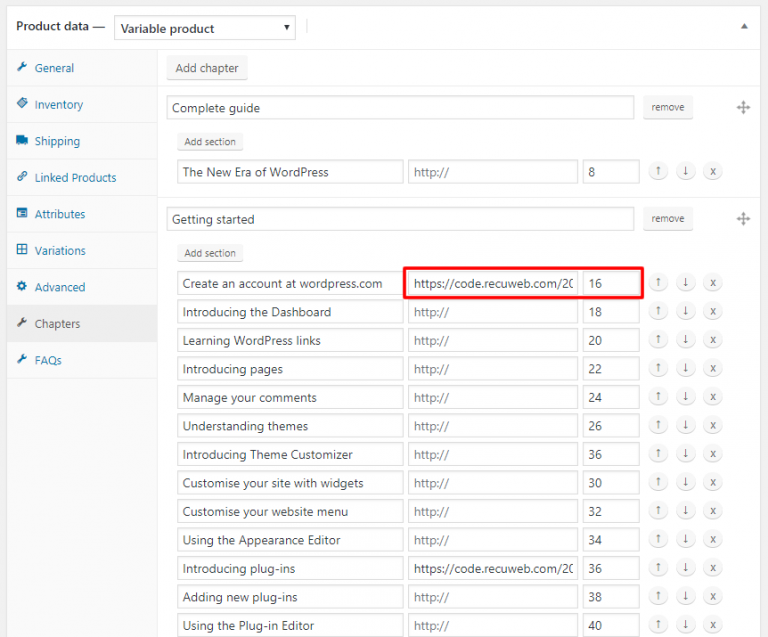768x637 pixels.
Task: Click move handle for Getting started chapter
Action: [x=743, y=219]
